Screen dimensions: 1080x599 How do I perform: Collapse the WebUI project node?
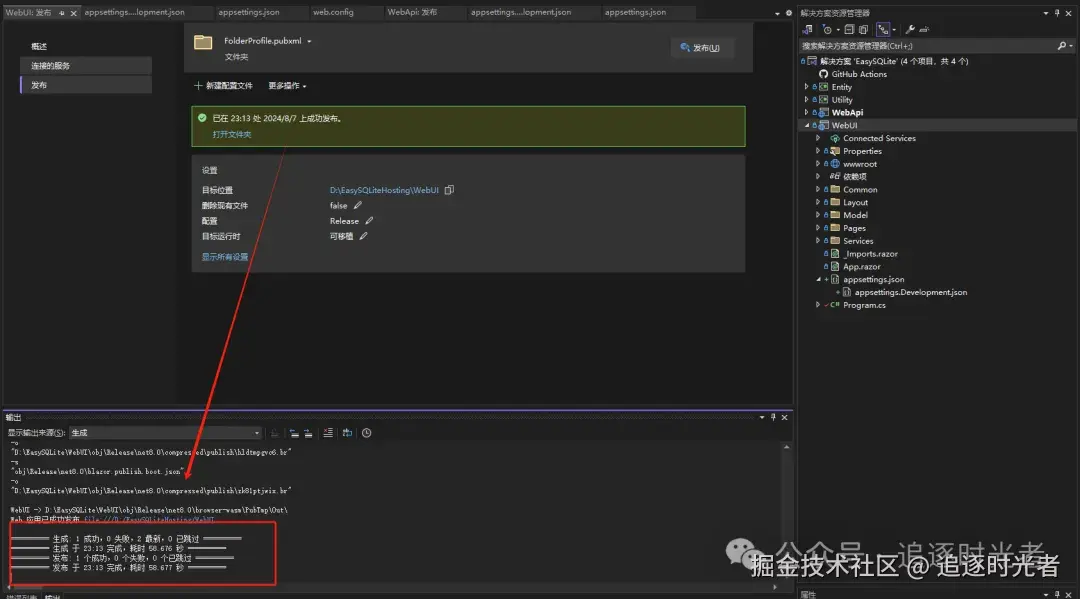[x=807, y=125]
